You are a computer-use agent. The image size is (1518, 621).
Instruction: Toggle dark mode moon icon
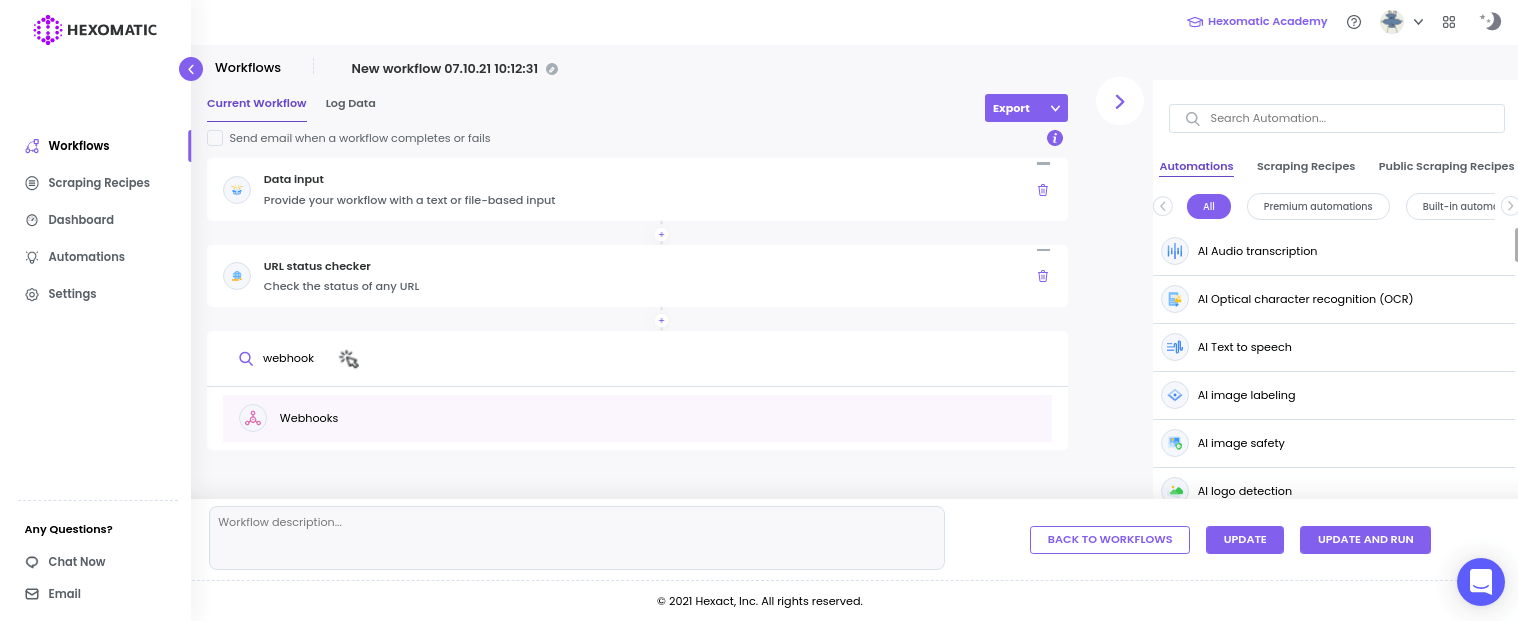click(x=1491, y=21)
